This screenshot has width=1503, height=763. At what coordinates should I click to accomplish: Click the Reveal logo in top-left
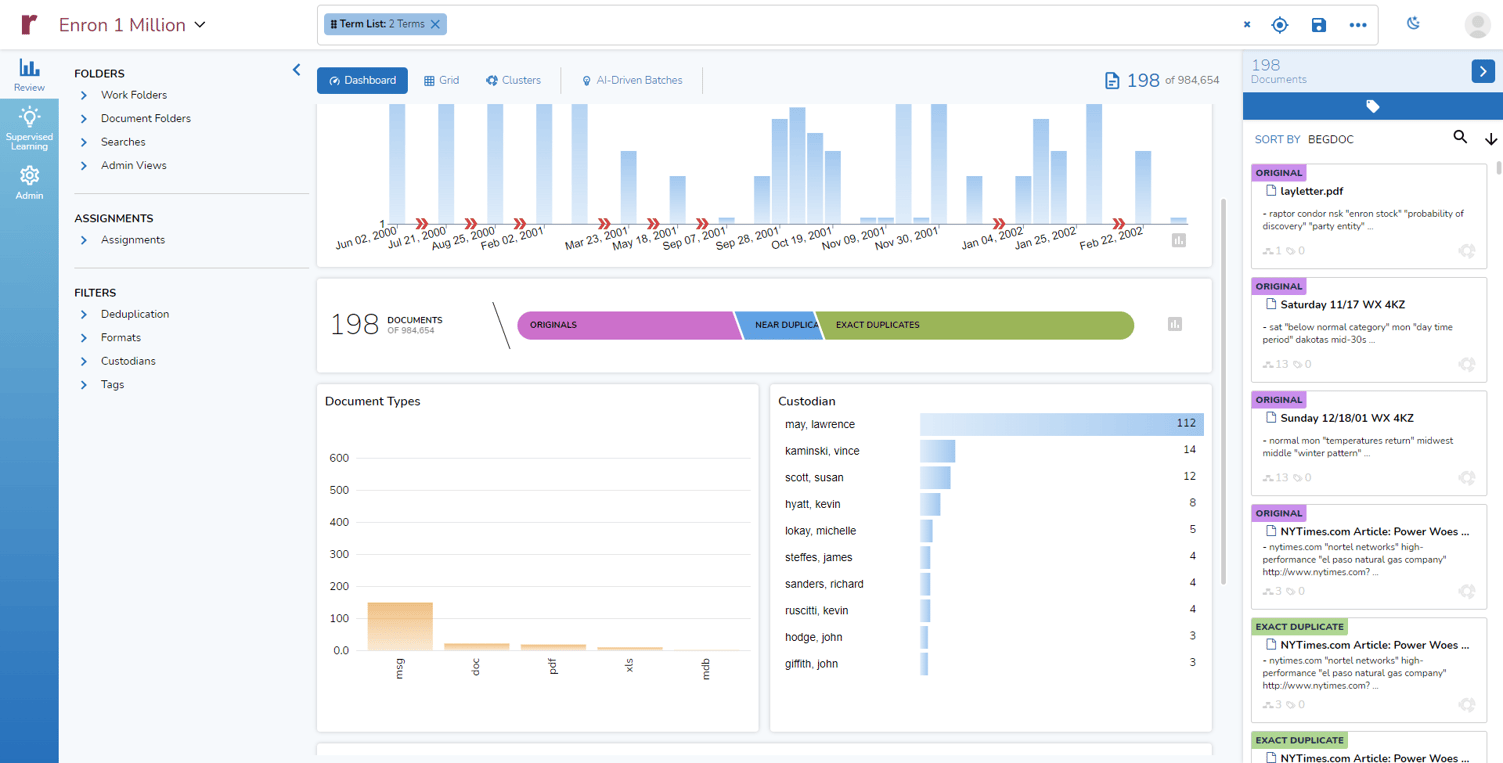[x=29, y=24]
